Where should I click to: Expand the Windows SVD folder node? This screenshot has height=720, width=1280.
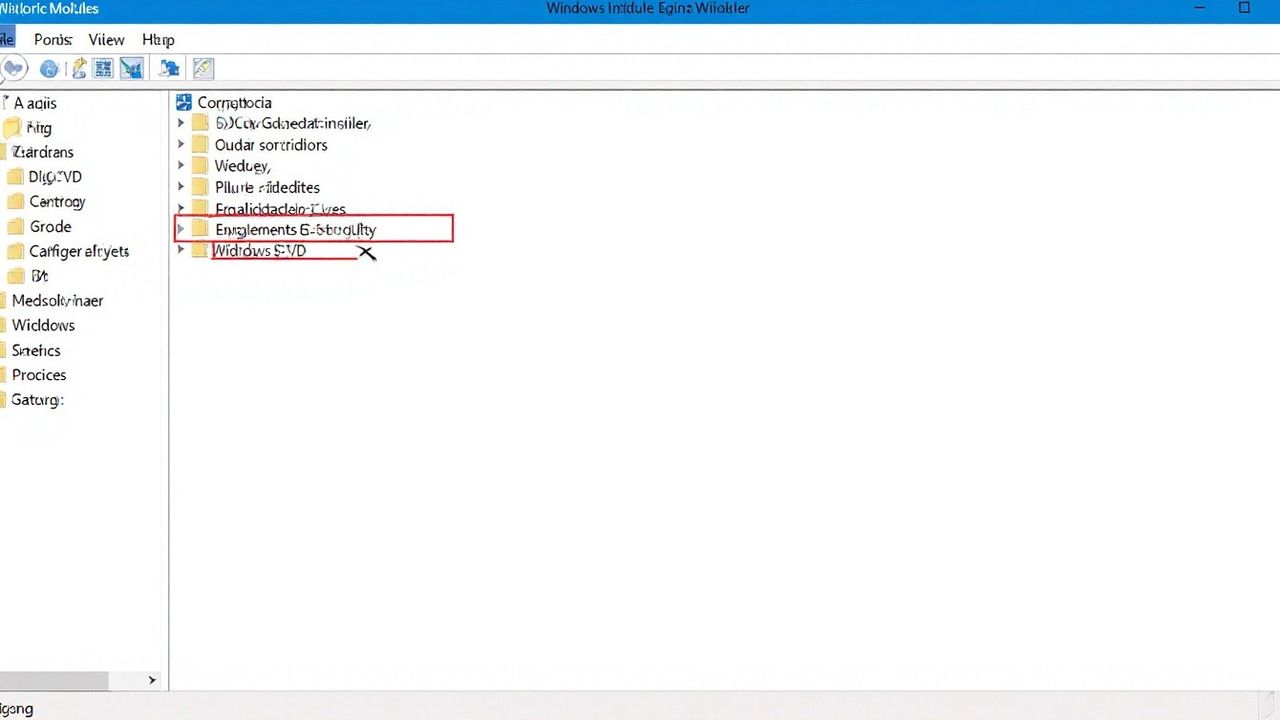point(181,250)
